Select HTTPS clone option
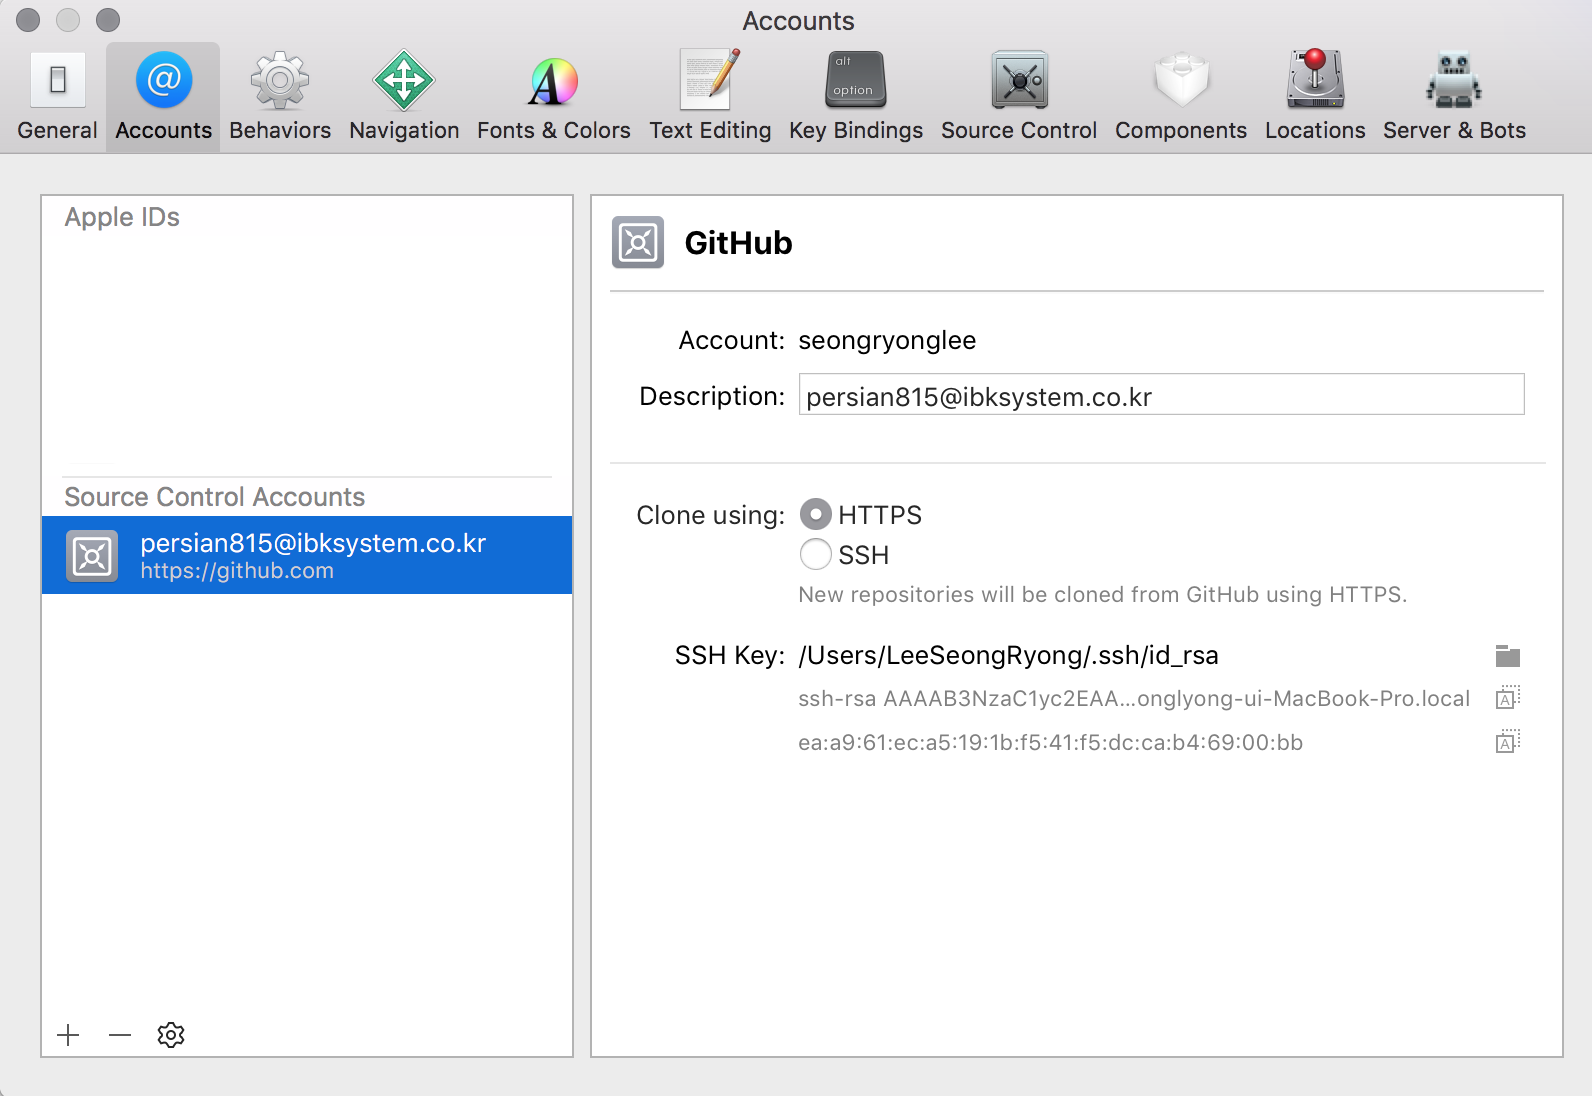The image size is (1592, 1096). point(816,514)
